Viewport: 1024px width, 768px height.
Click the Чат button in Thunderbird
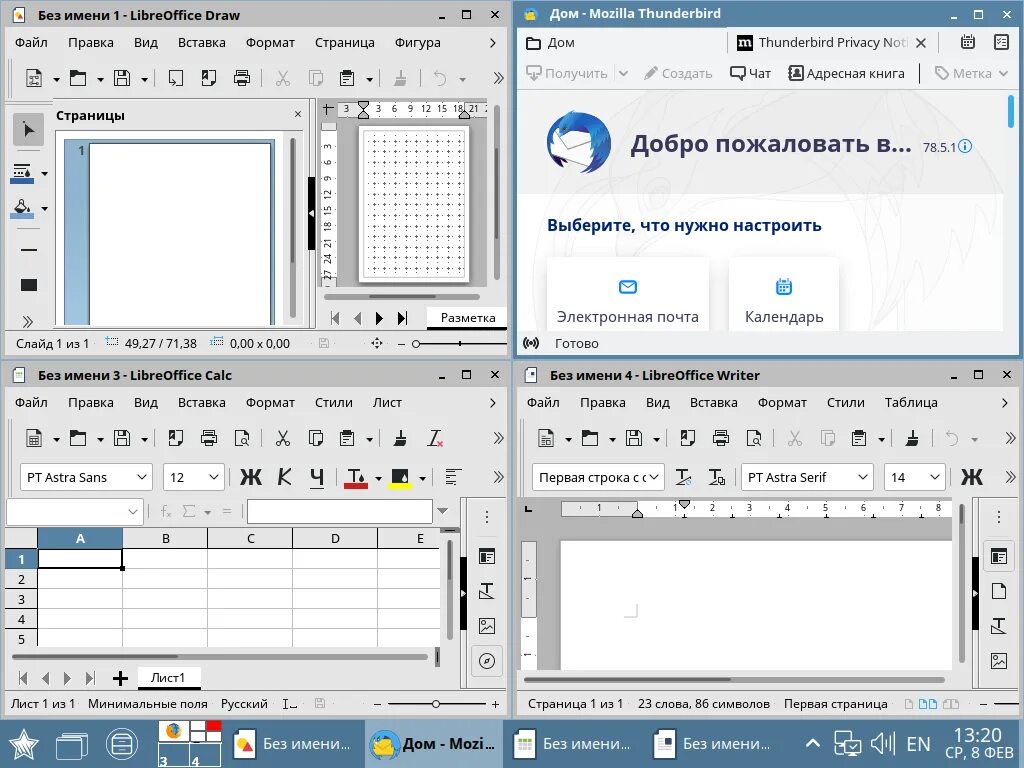(x=750, y=73)
